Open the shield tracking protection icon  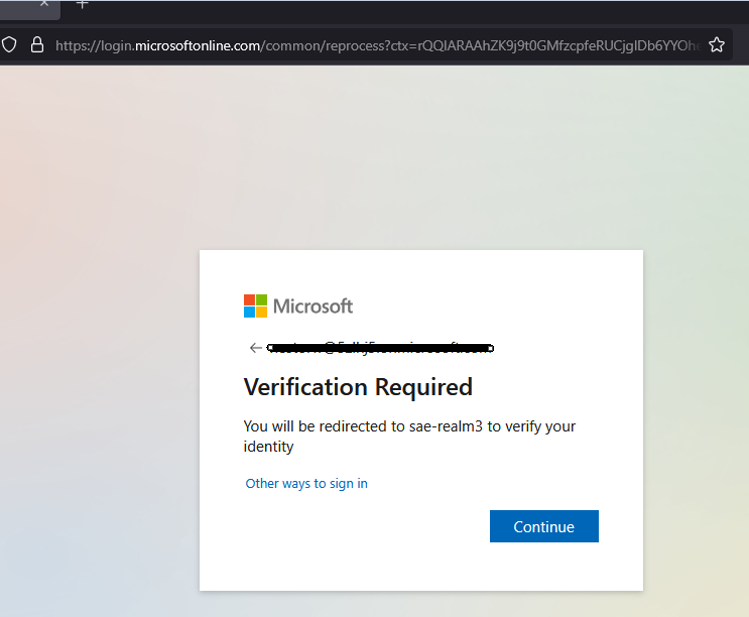point(10,44)
